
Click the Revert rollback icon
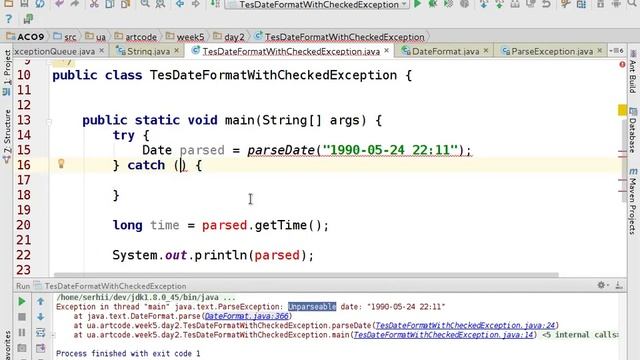pyautogui.click(x=546, y=4)
